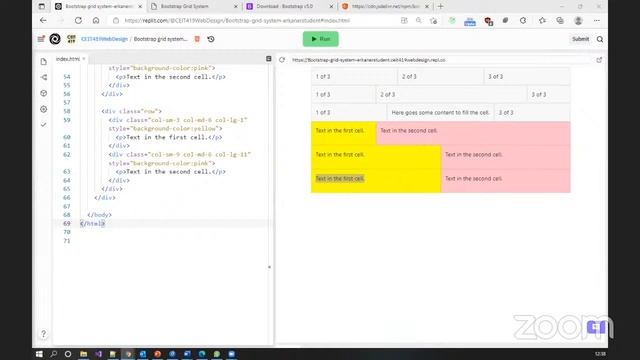Click the highlighted 'Text in the first cell' text

tap(340, 179)
